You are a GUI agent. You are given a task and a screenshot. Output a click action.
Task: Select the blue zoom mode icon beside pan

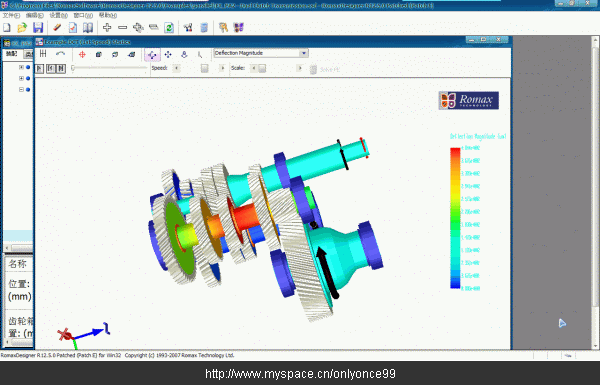pyautogui.click(x=184, y=54)
